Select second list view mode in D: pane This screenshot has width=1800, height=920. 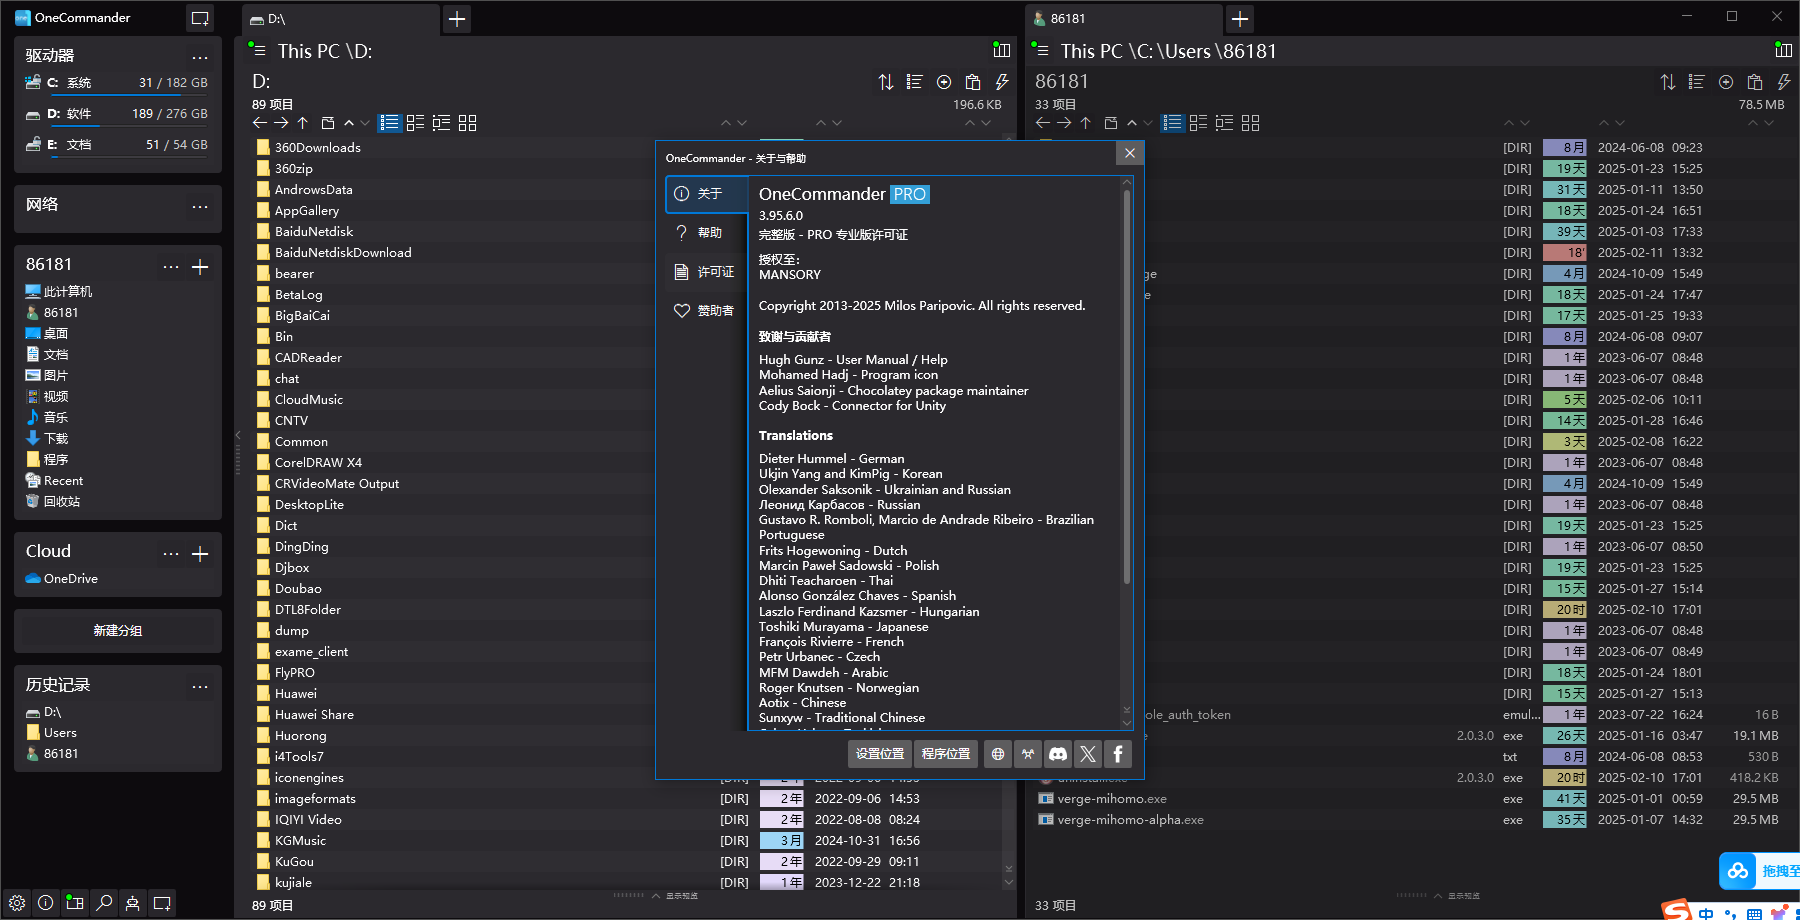[x=416, y=123]
